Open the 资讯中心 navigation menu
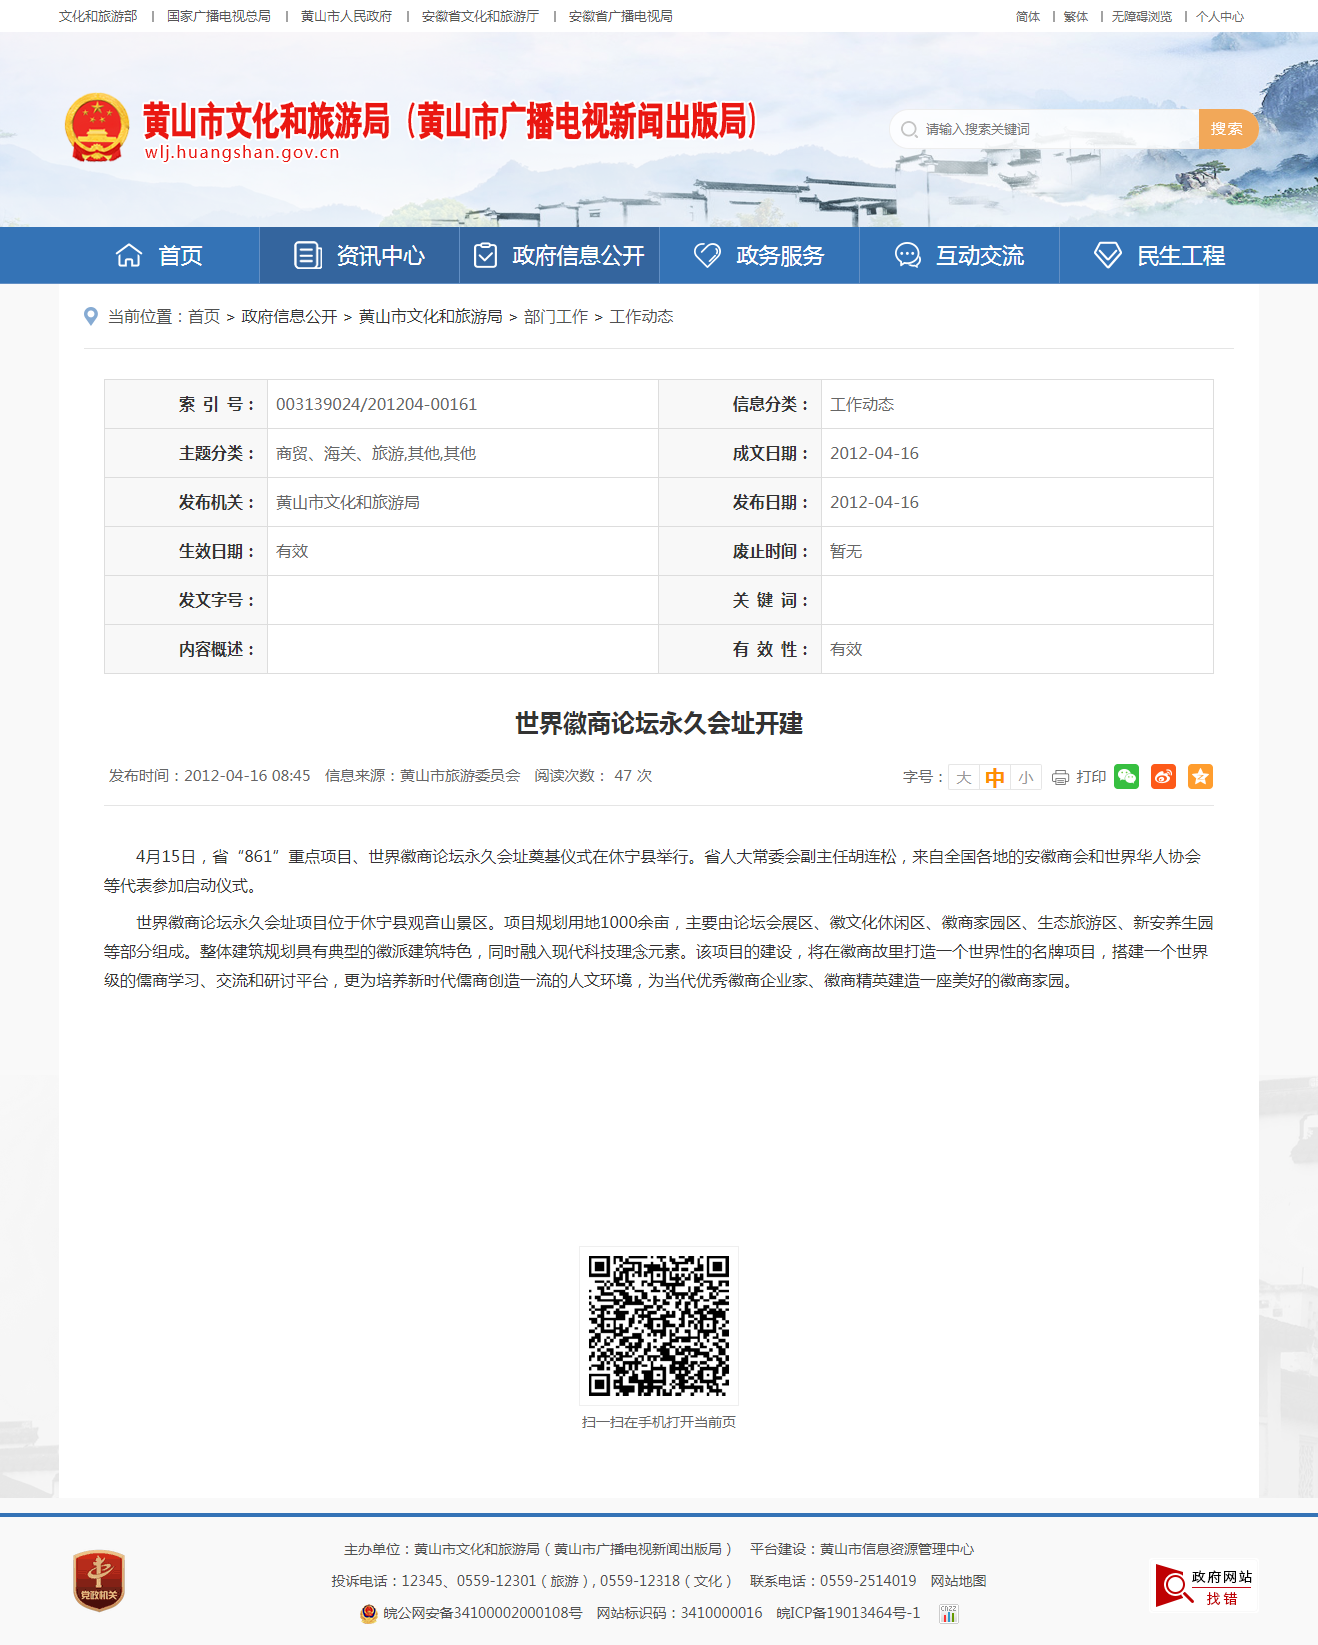The image size is (1318, 1645). [x=360, y=256]
